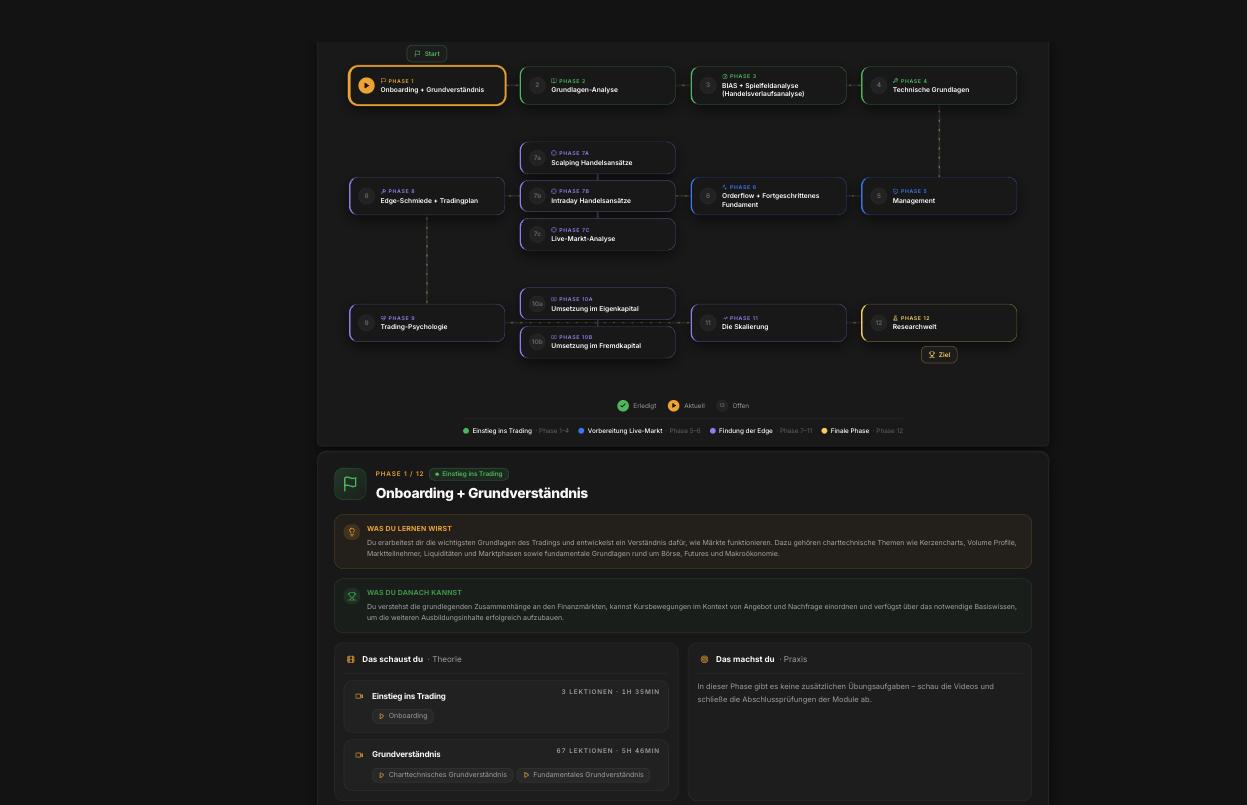Click the number 2 badge on Grundlagen-Analyse

coord(537,85)
